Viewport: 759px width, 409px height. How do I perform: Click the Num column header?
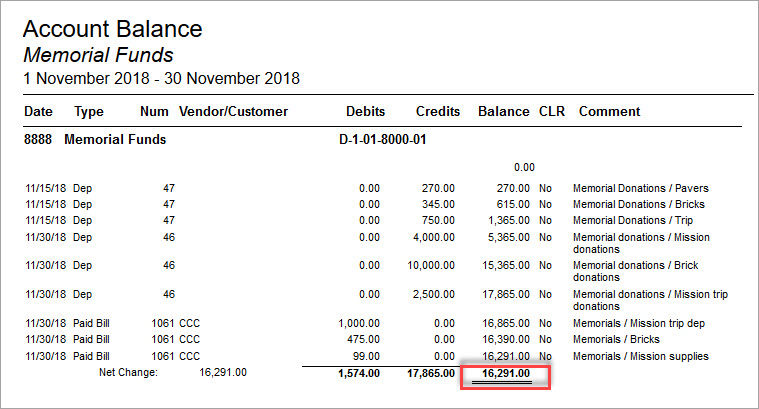click(x=154, y=111)
